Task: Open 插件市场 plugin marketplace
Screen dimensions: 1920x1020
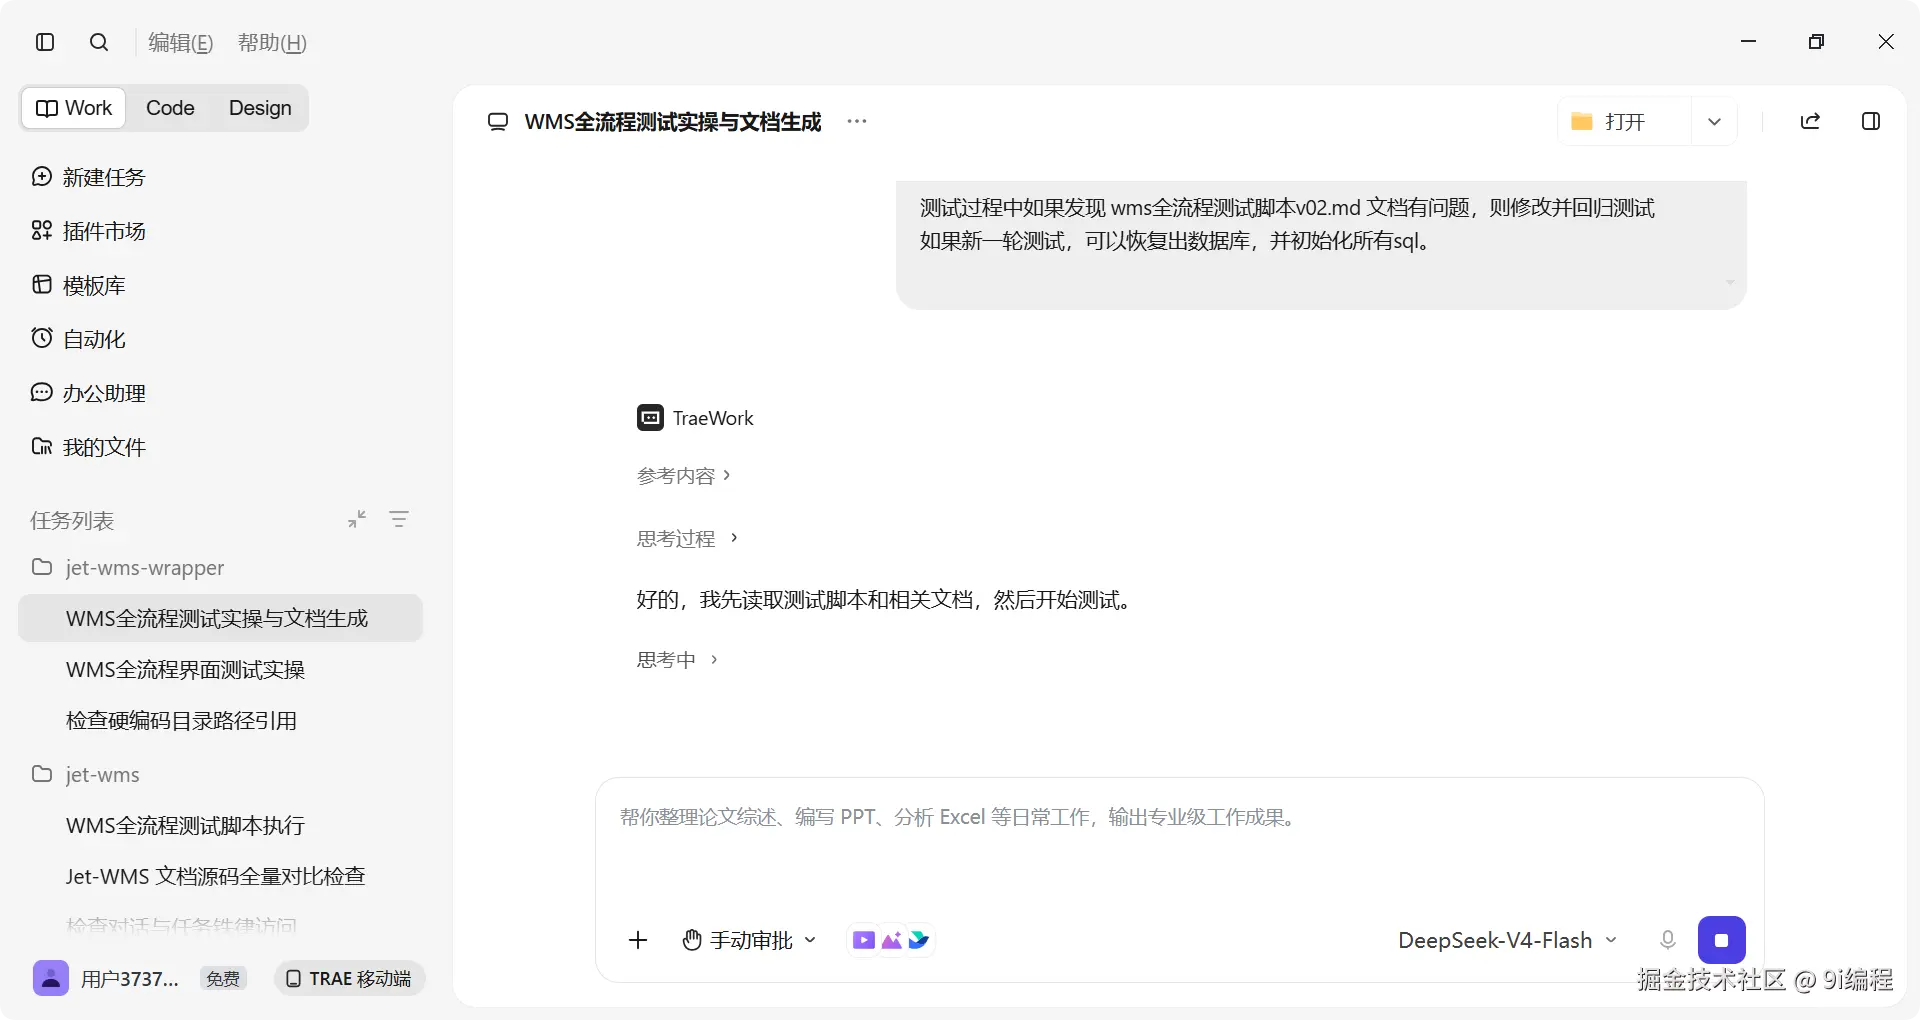Action: pyautogui.click(x=89, y=231)
